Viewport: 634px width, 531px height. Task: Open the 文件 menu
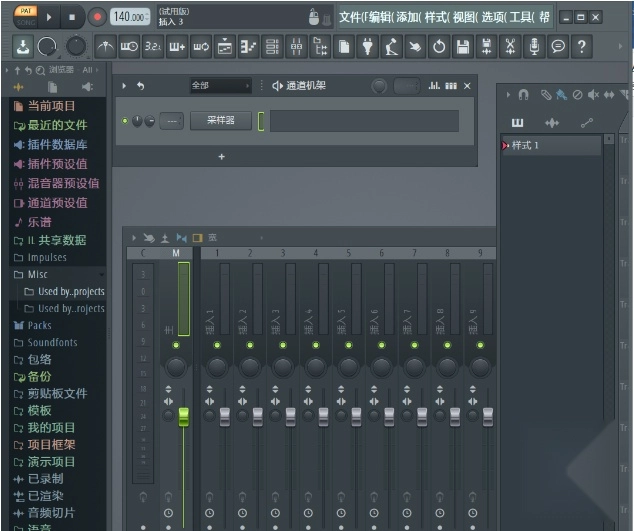tap(350, 17)
